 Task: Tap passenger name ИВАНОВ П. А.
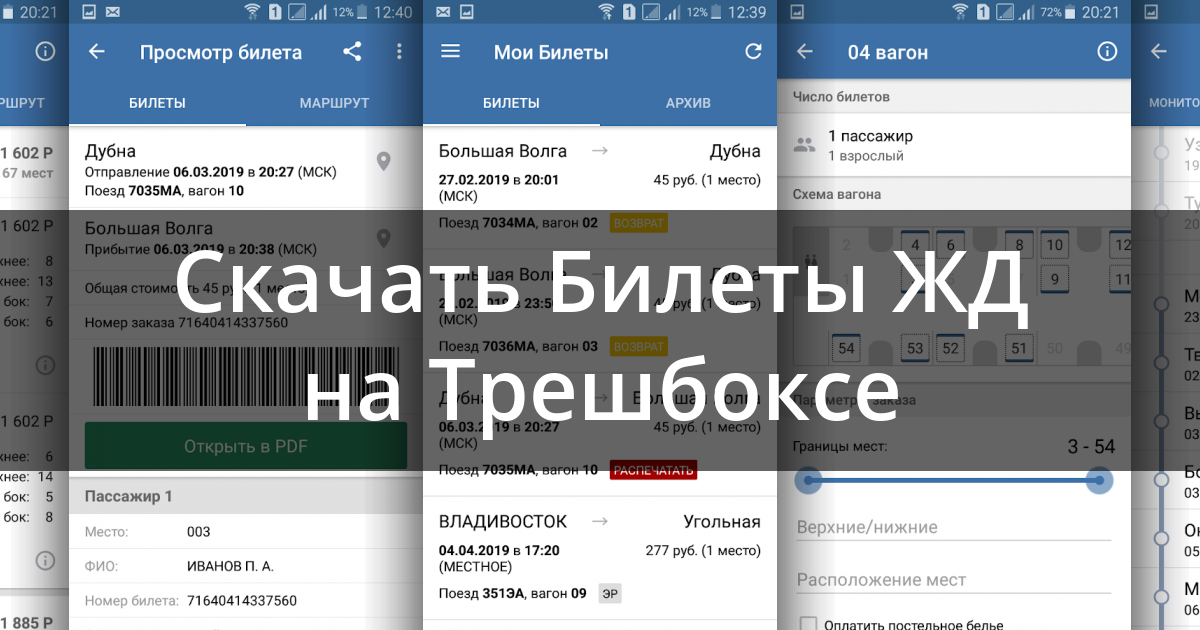(x=230, y=566)
